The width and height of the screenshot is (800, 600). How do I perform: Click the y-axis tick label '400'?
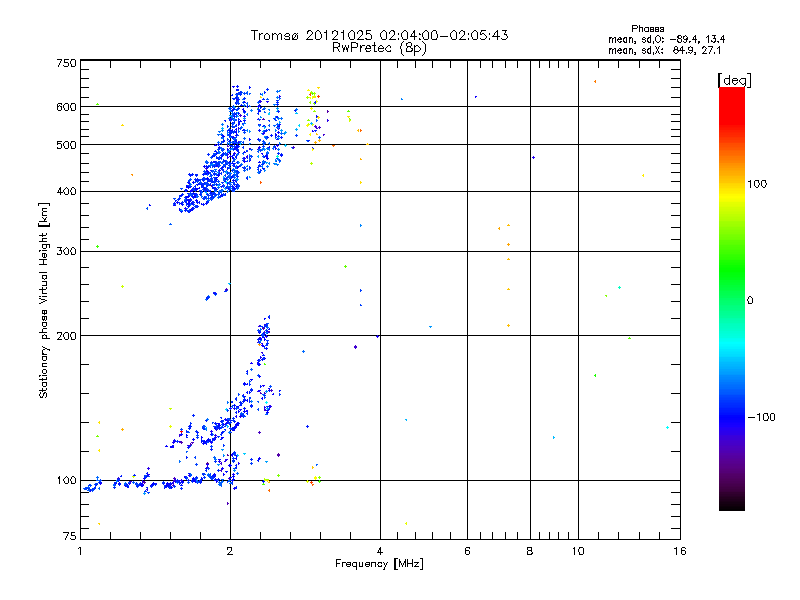pos(66,192)
